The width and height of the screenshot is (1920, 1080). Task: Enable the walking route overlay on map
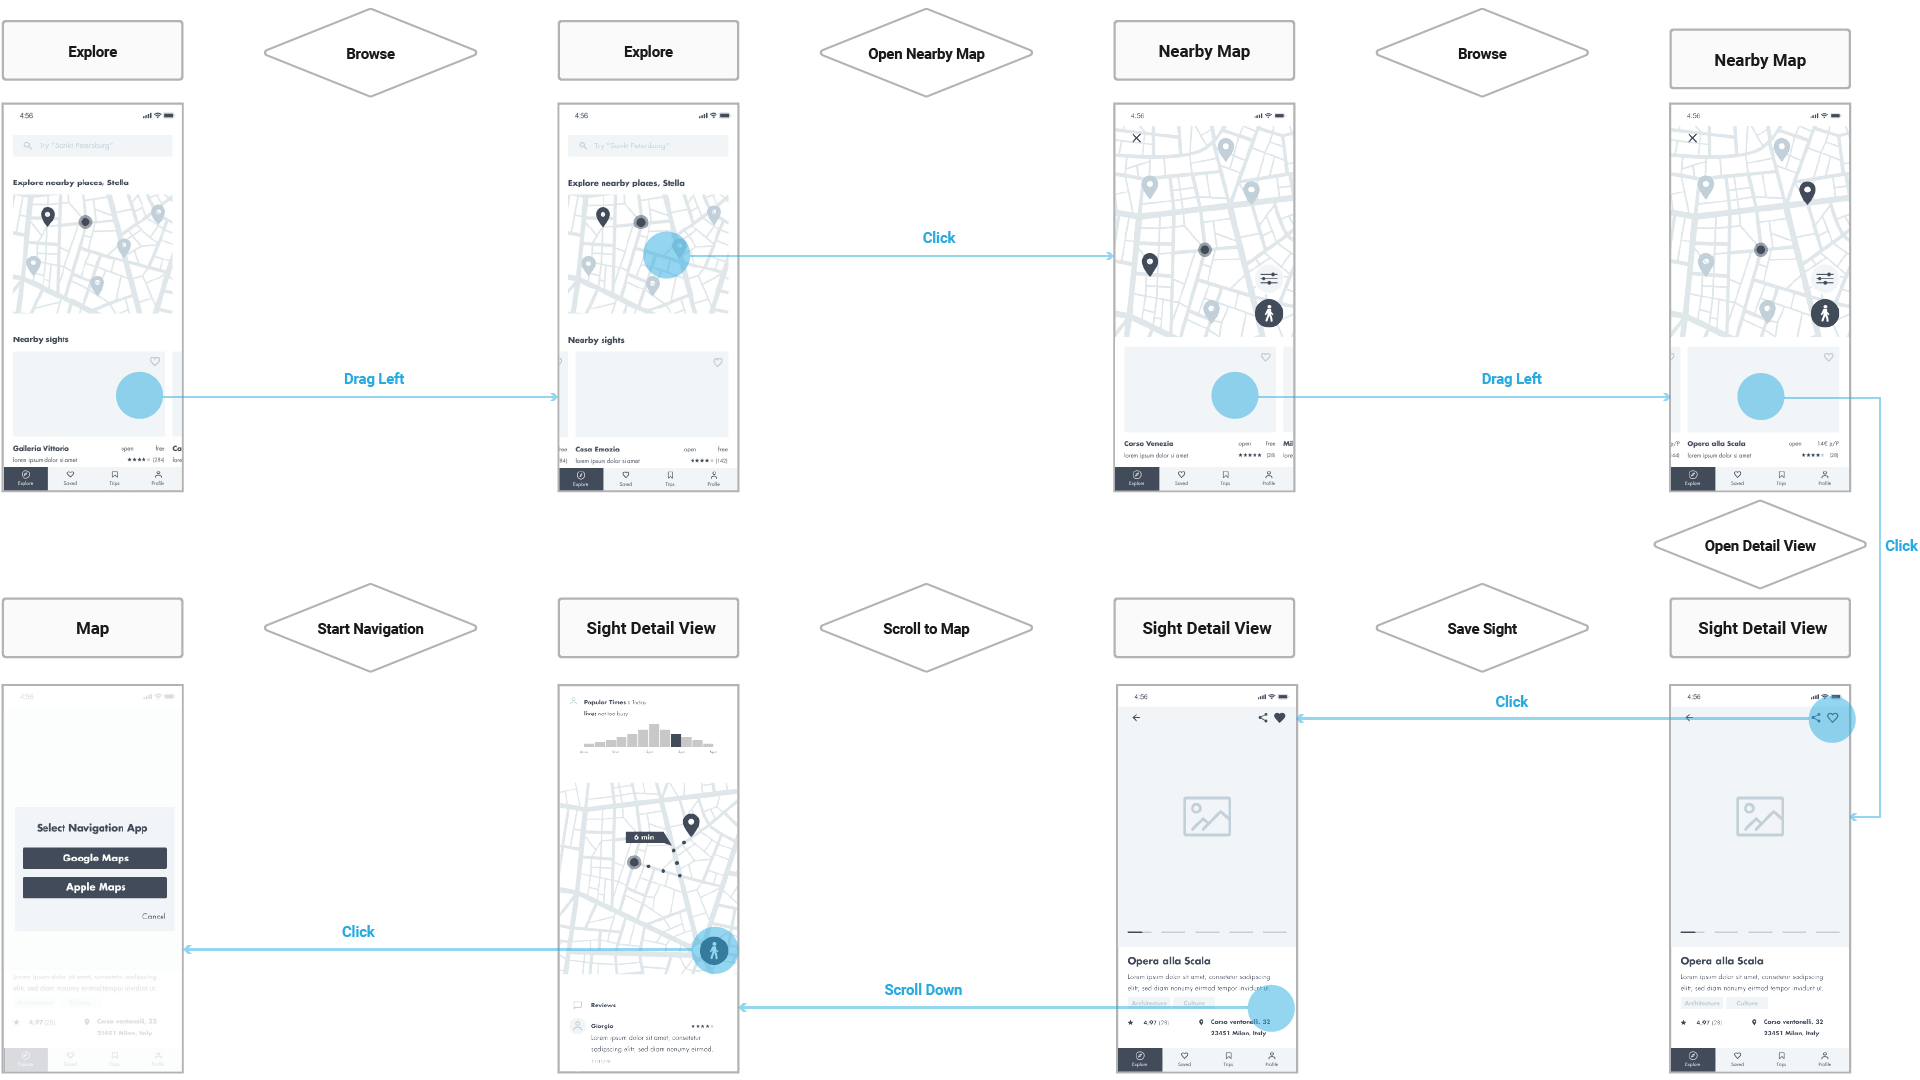(1267, 314)
